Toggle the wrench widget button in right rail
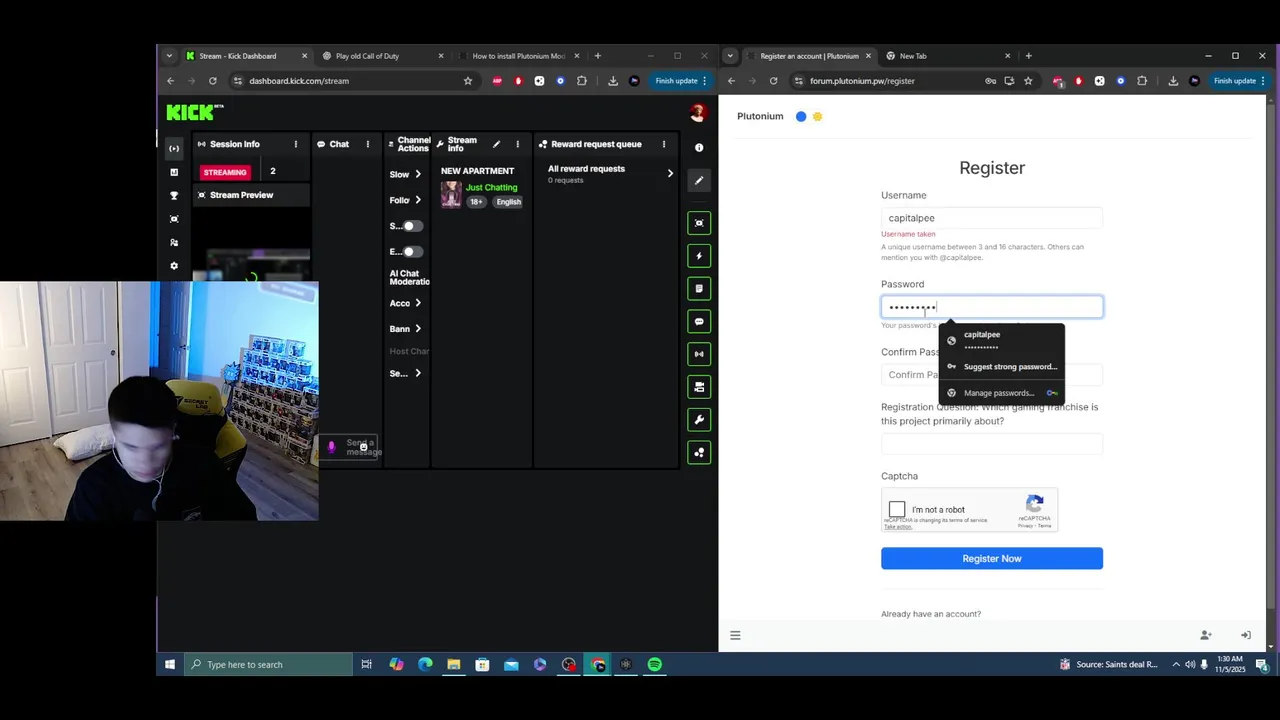 (699, 419)
